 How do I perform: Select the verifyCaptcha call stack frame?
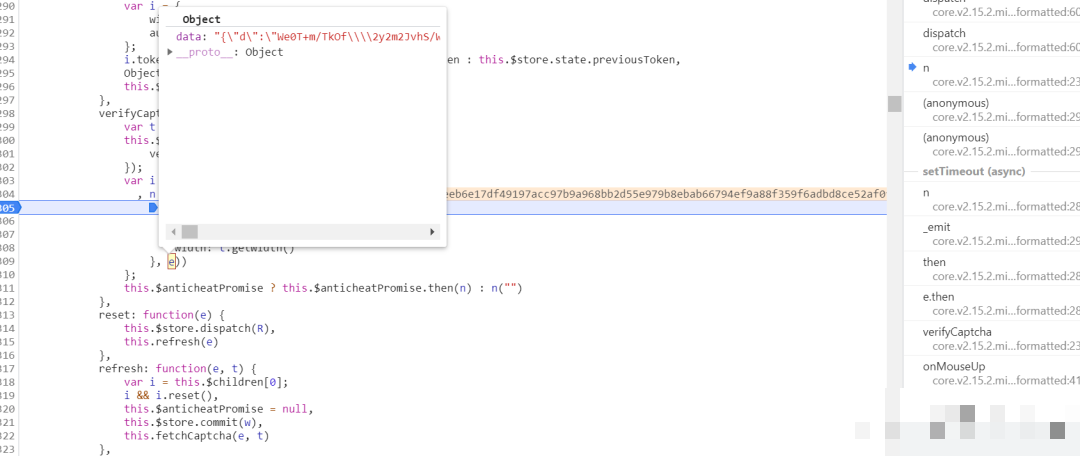click(x=955, y=332)
